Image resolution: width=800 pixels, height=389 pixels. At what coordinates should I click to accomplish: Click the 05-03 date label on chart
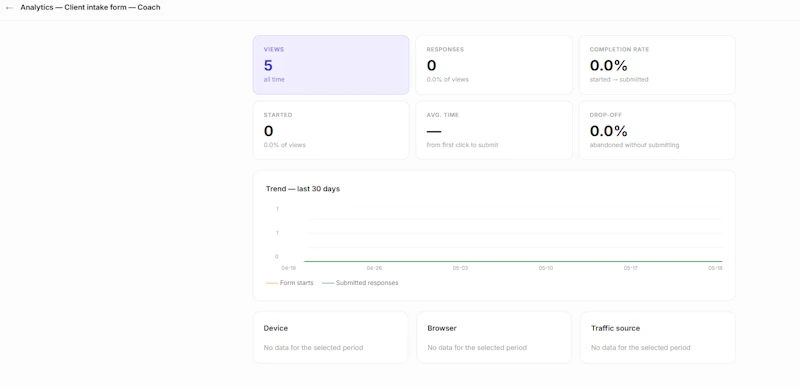[x=460, y=268]
